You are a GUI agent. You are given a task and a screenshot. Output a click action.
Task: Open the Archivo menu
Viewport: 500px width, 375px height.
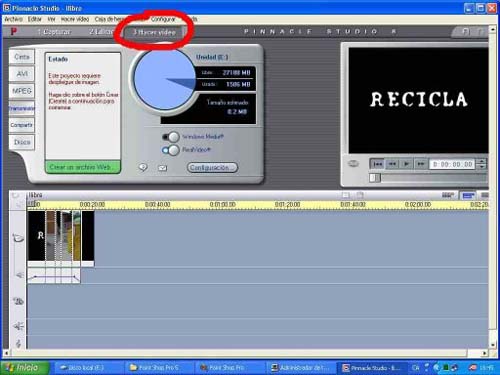pos(13,19)
